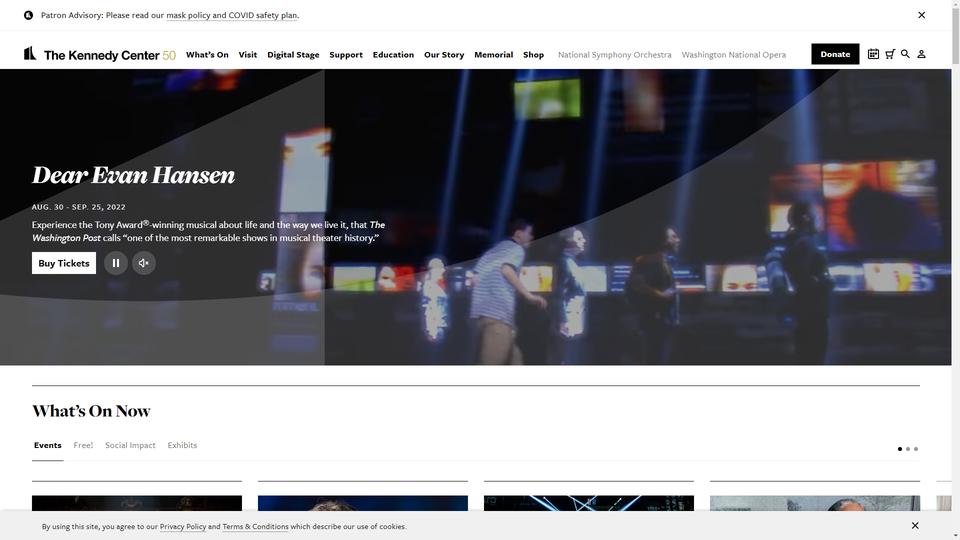The image size is (960, 540).
Task: Toggle the hero video sound
Action: [x=143, y=263]
